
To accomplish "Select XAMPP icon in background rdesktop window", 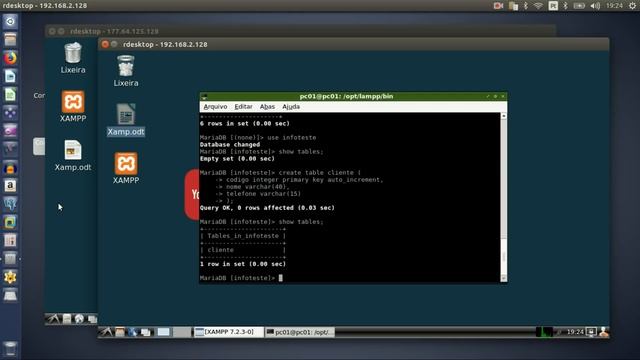I will (x=73, y=106).
